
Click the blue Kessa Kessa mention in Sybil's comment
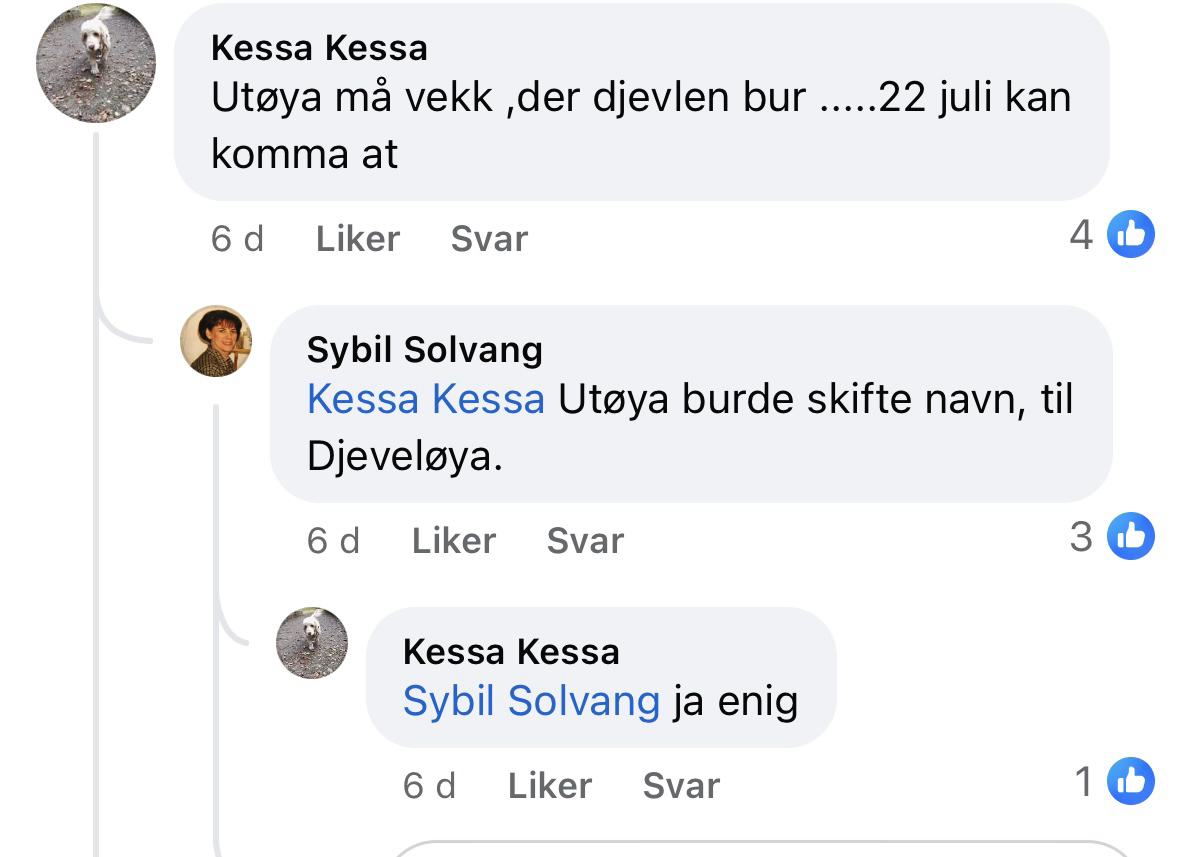click(425, 399)
